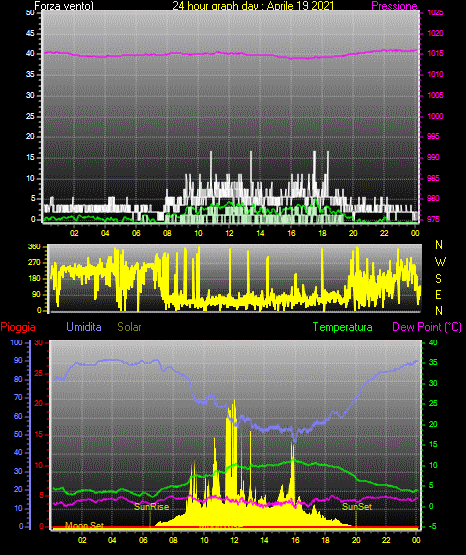Click red '25' on the rain axis
The width and height of the screenshot is (466, 555).
pos(39,373)
